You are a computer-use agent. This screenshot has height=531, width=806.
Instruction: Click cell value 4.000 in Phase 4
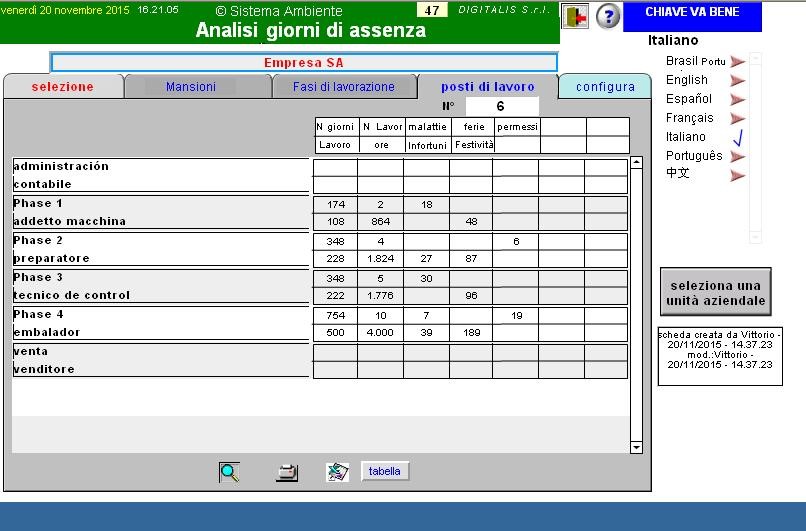[x=380, y=333]
